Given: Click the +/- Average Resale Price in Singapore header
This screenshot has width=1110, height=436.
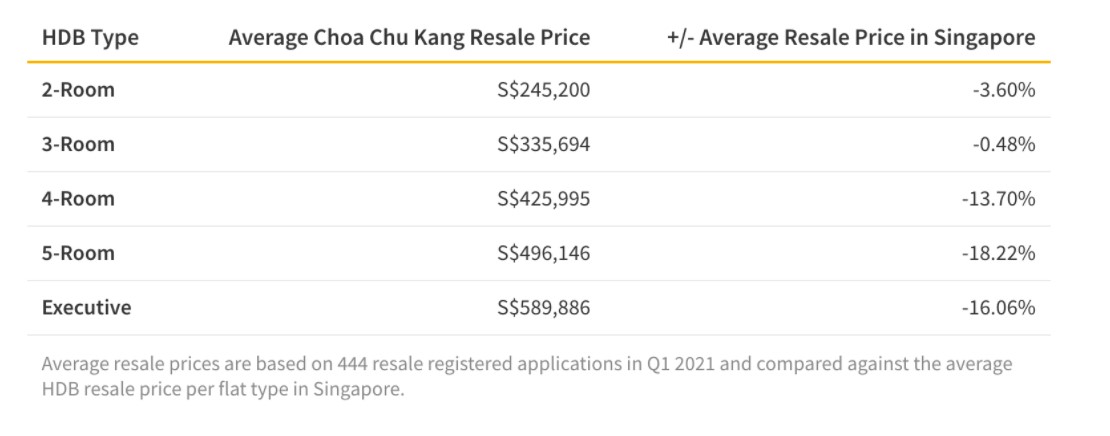Looking at the screenshot, I should click(x=850, y=38).
